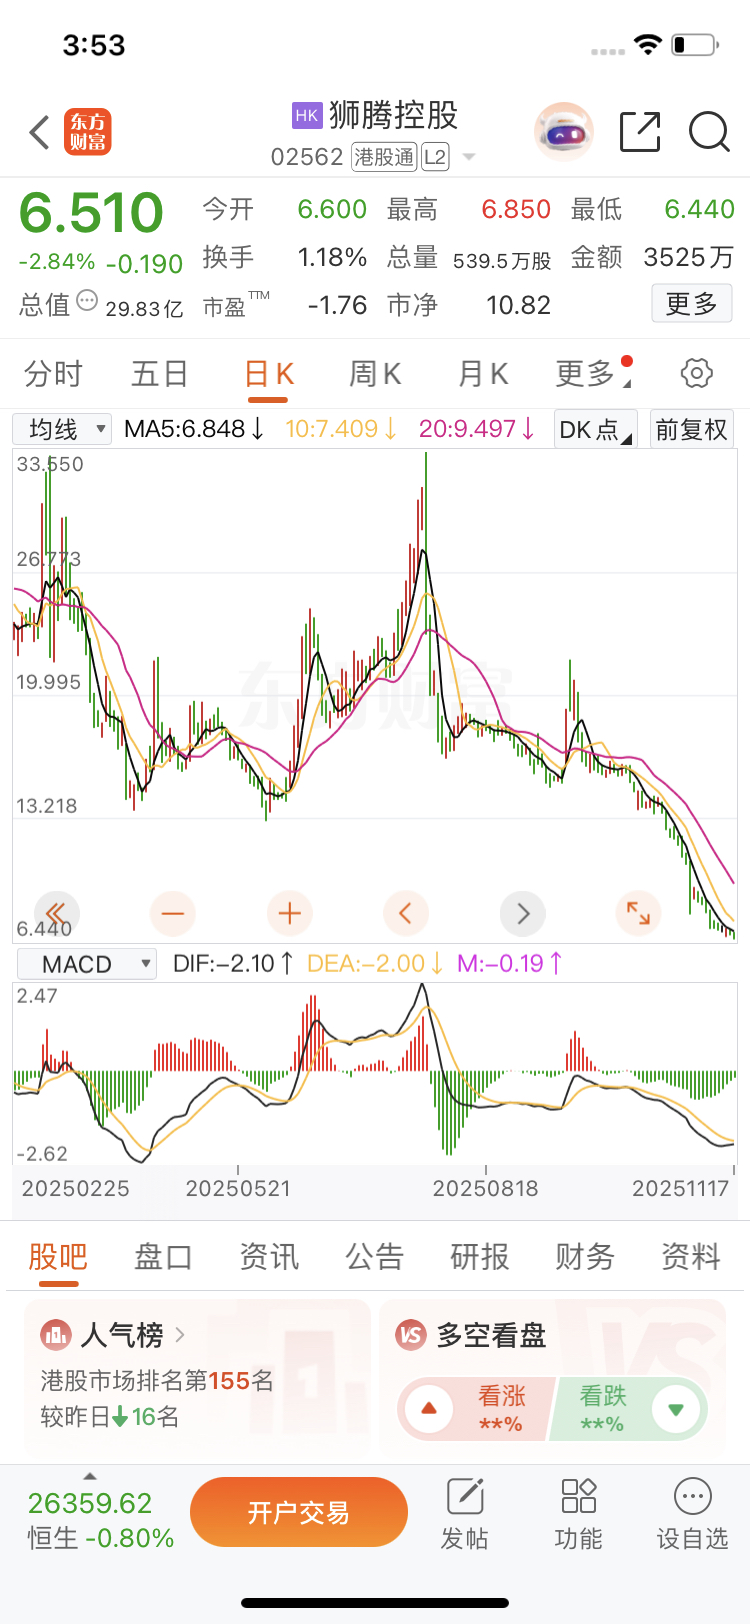Open search with magnifier icon
This screenshot has width=750, height=1624.
click(x=709, y=132)
